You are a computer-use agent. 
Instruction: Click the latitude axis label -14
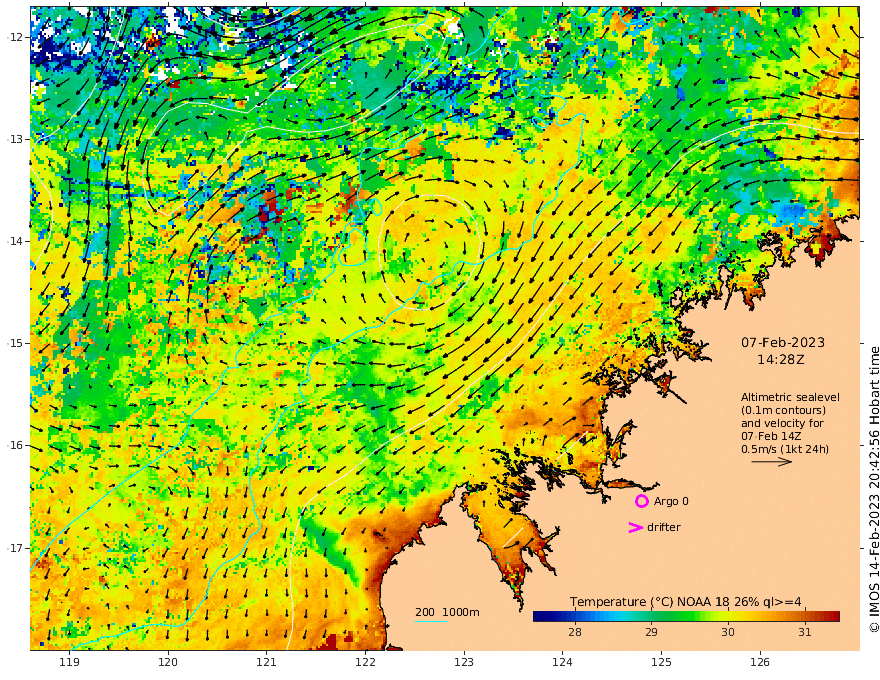pyautogui.click(x=15, y=241)
